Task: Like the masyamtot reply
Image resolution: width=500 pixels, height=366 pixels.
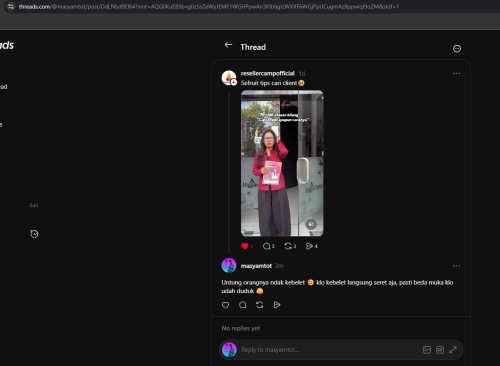Action: 225,305
